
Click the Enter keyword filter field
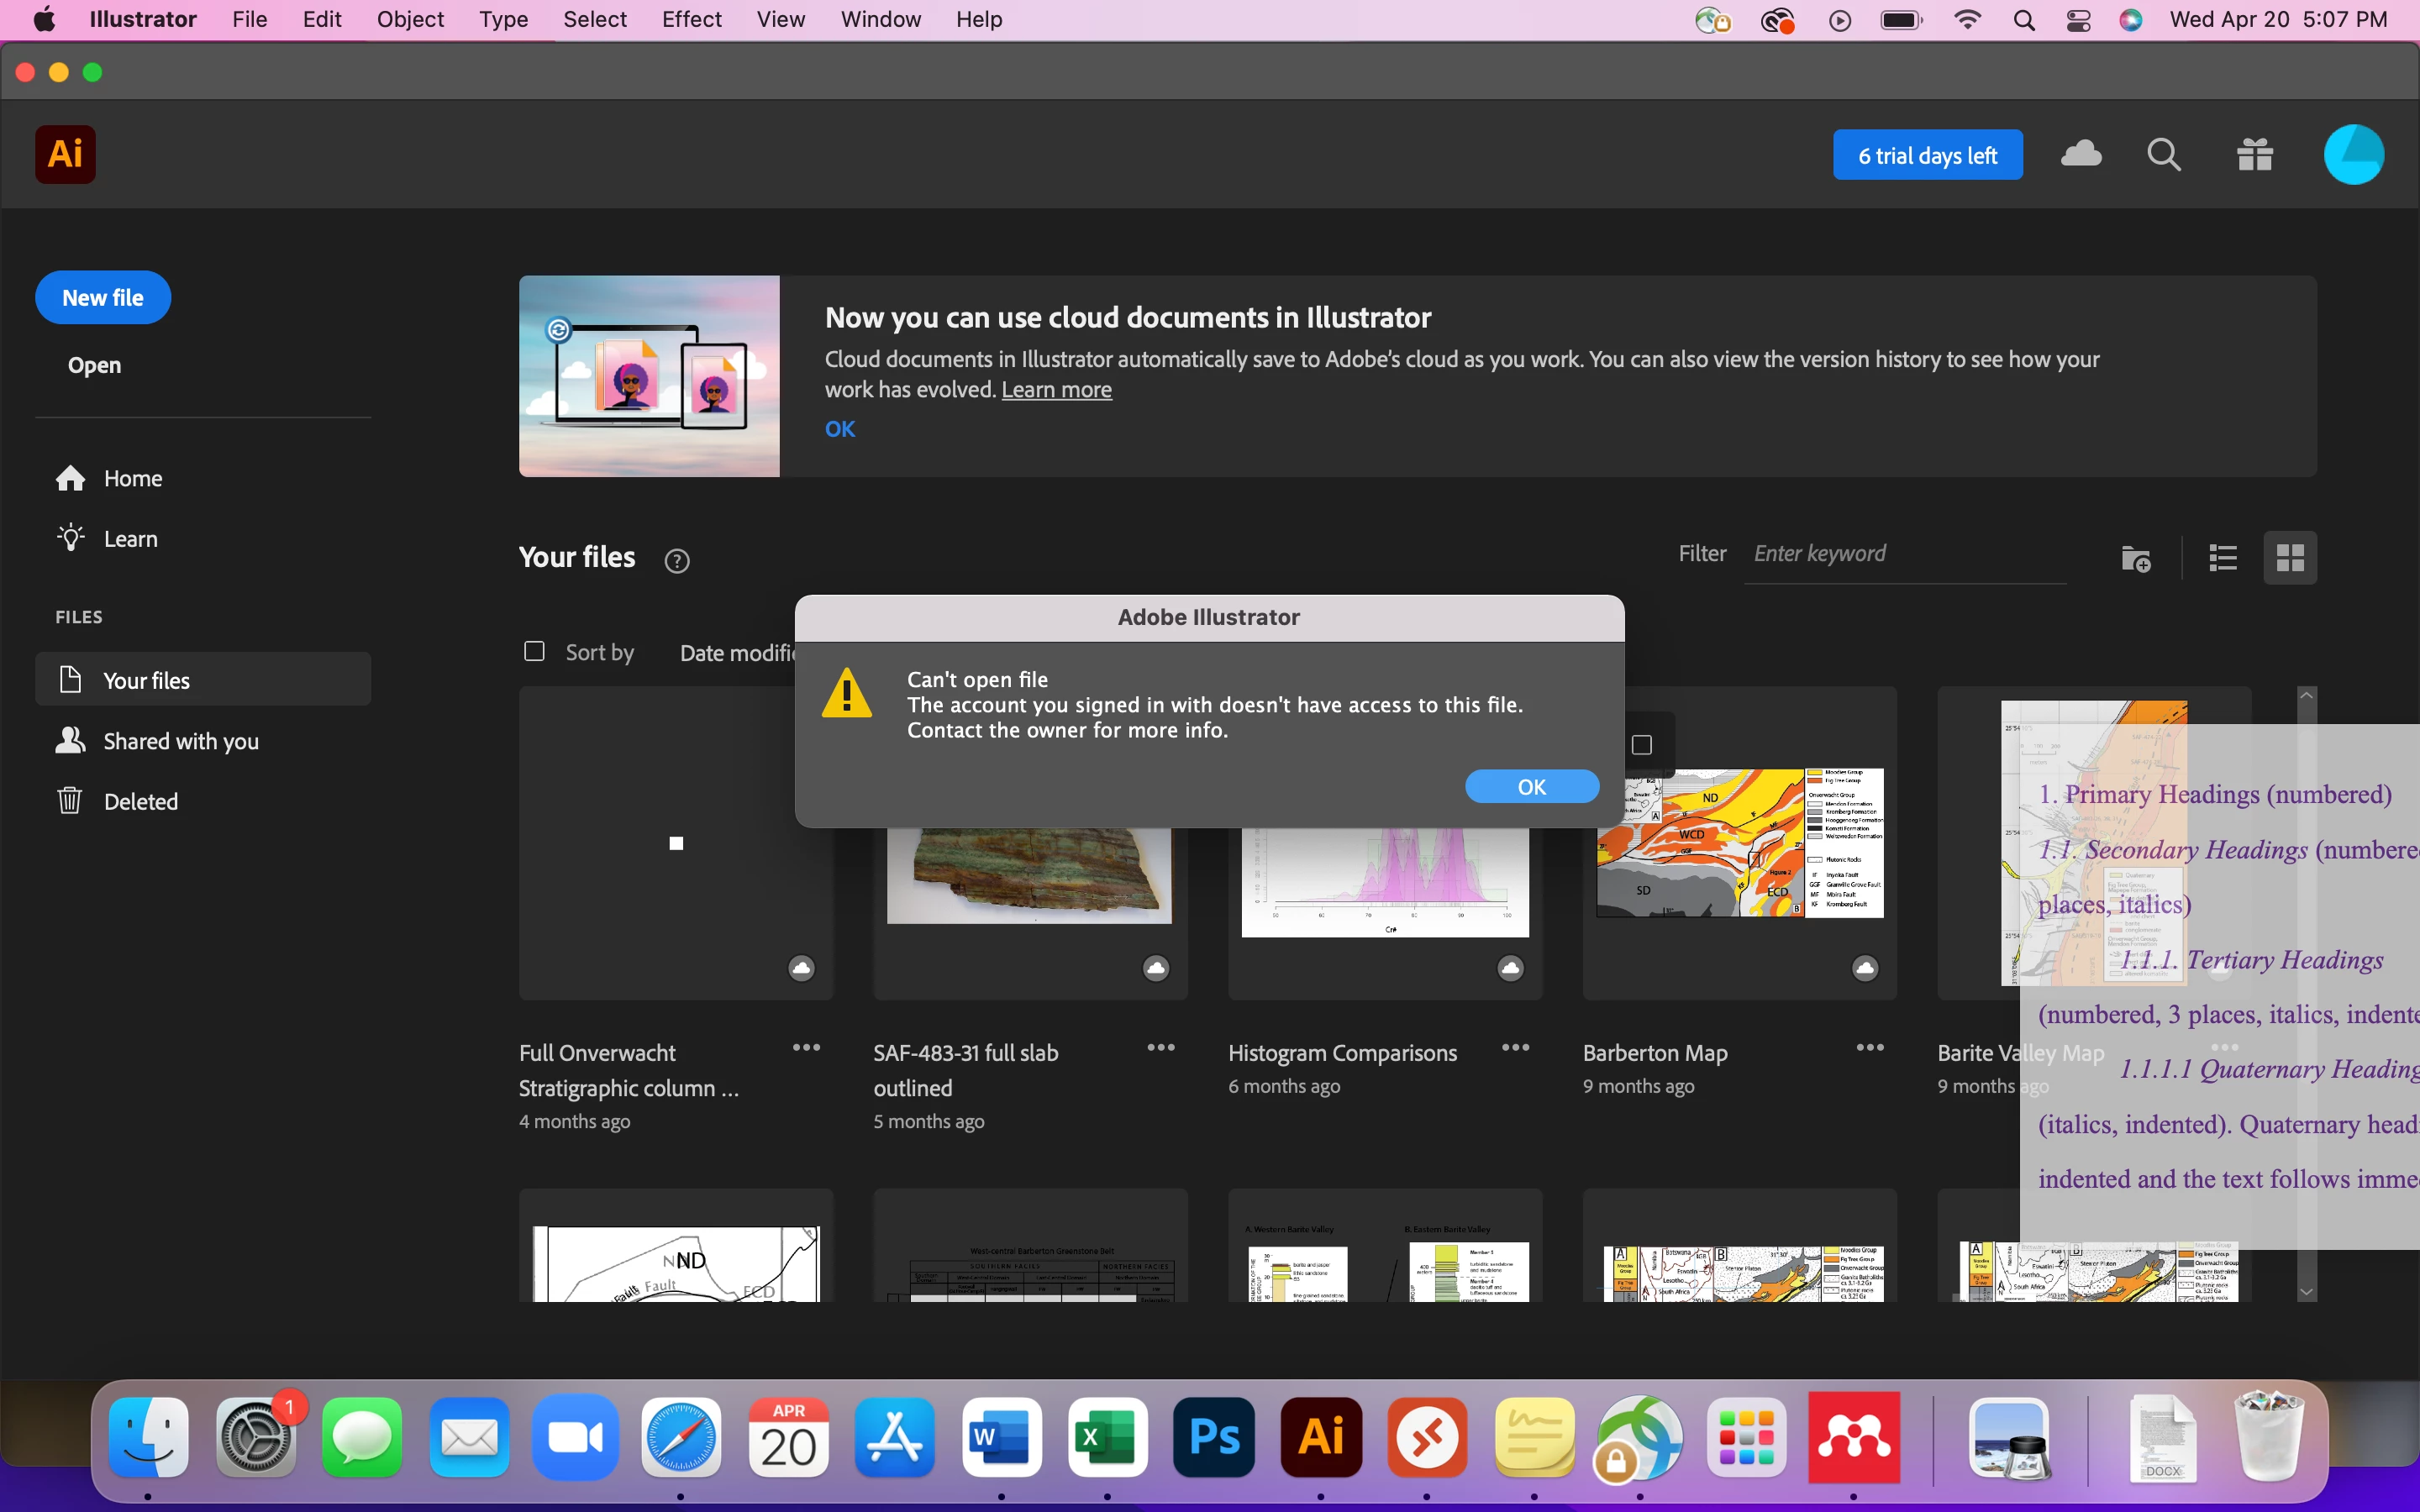click(x=1900, y=554)
